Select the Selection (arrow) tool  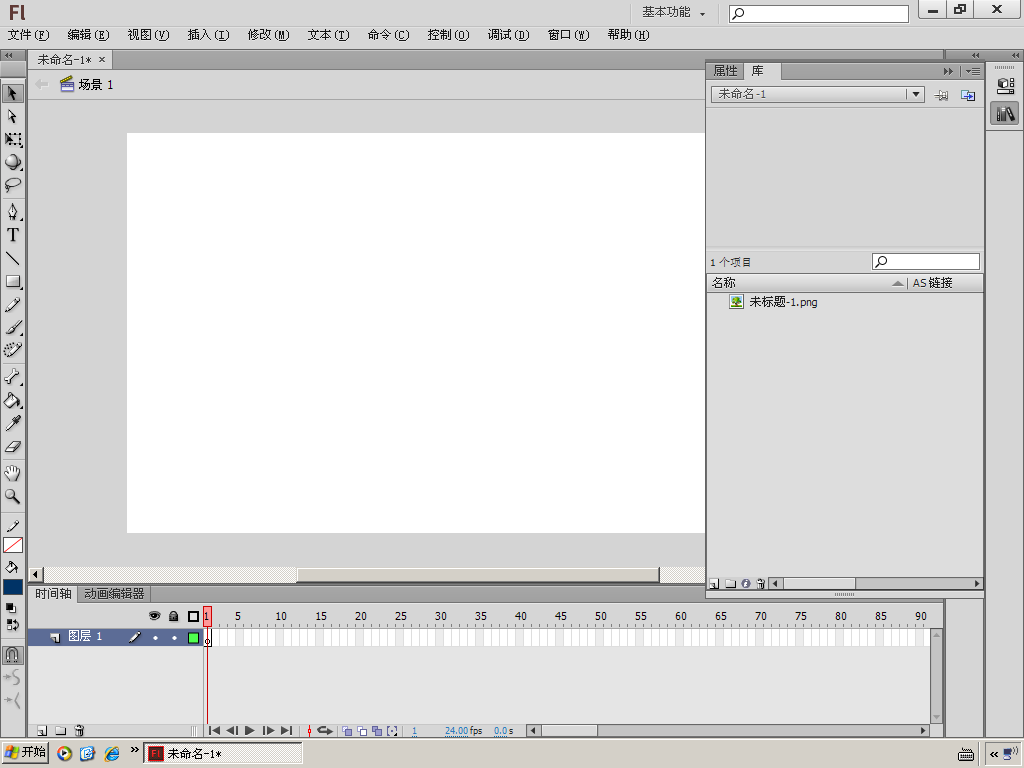point(12,93)
